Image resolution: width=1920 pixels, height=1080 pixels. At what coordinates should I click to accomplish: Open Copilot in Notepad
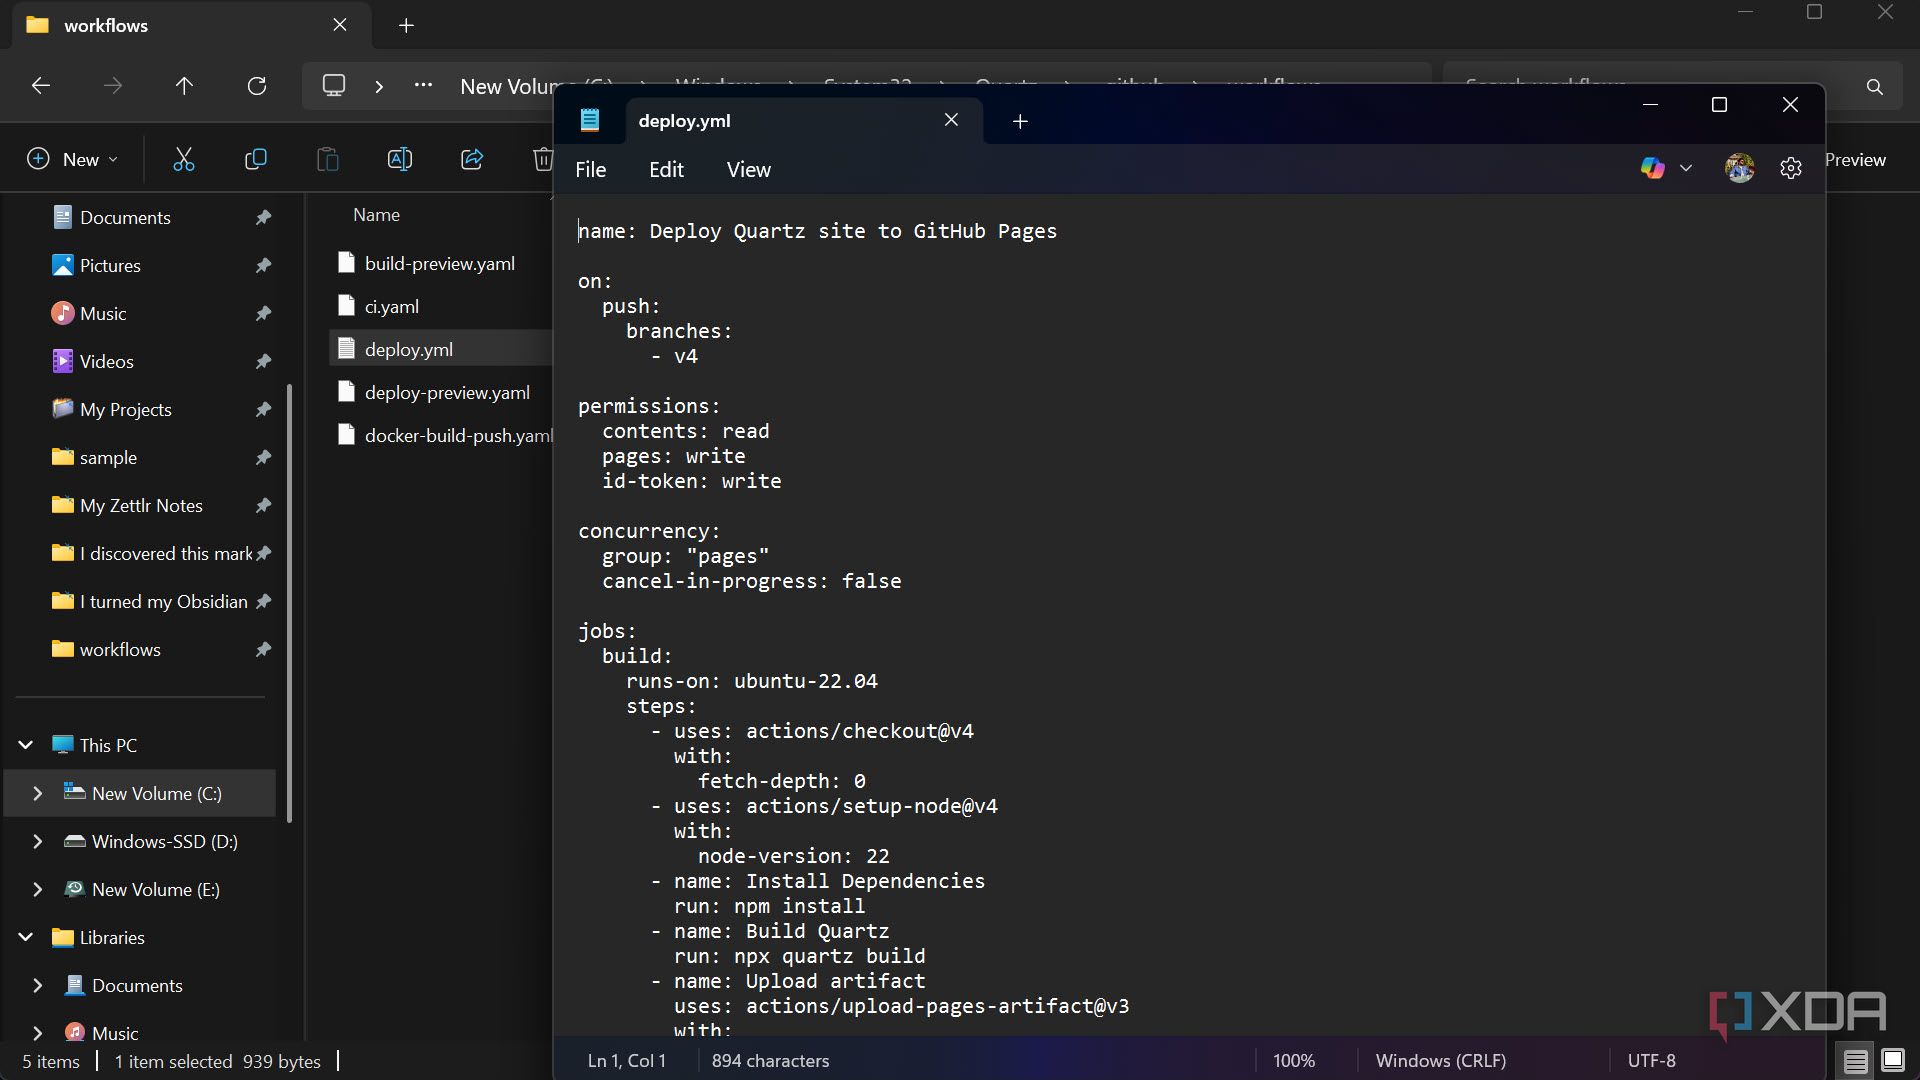(x=1655, y=167)
